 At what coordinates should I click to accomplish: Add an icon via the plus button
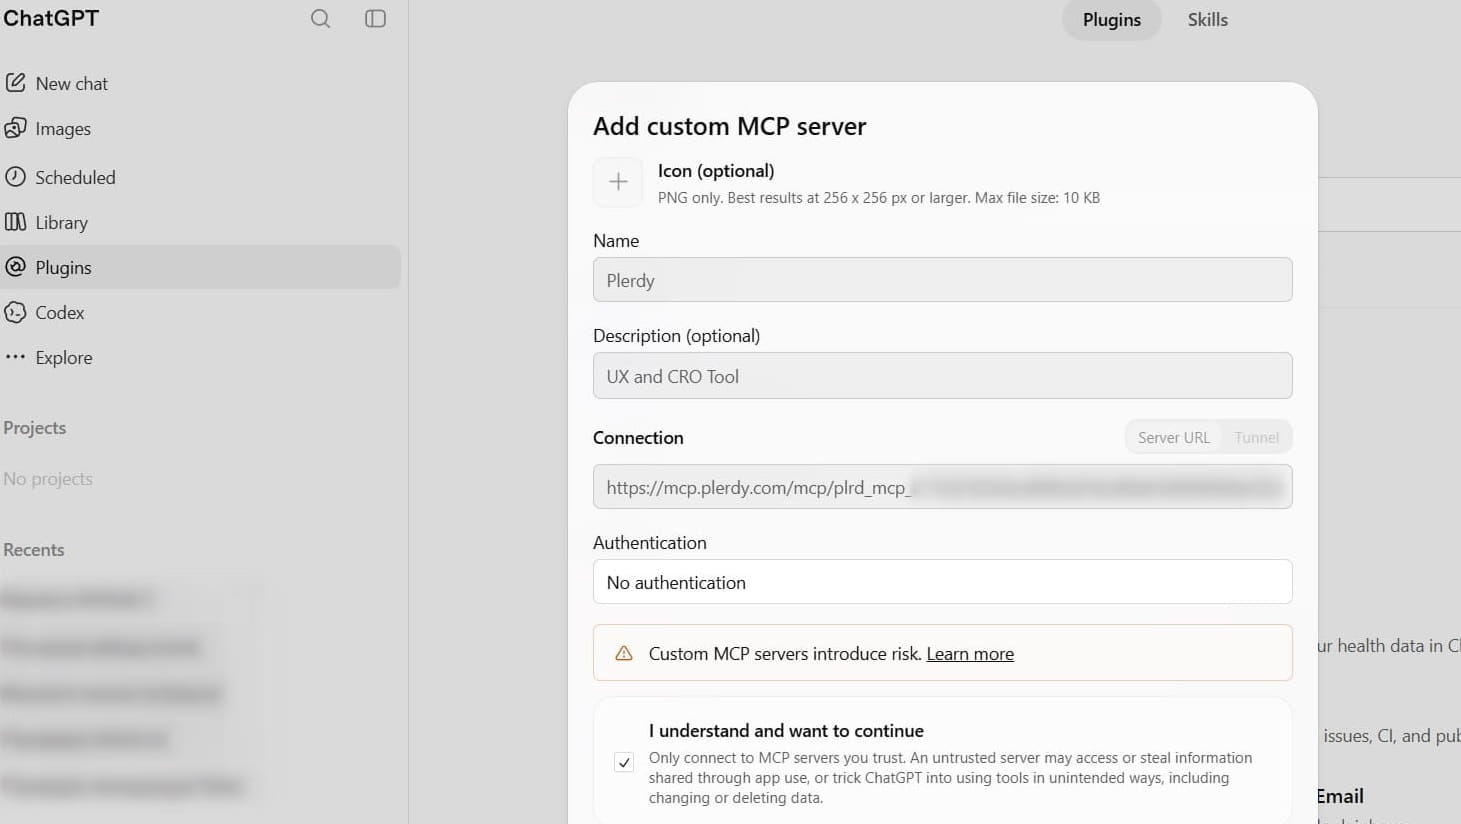(618, 182)
